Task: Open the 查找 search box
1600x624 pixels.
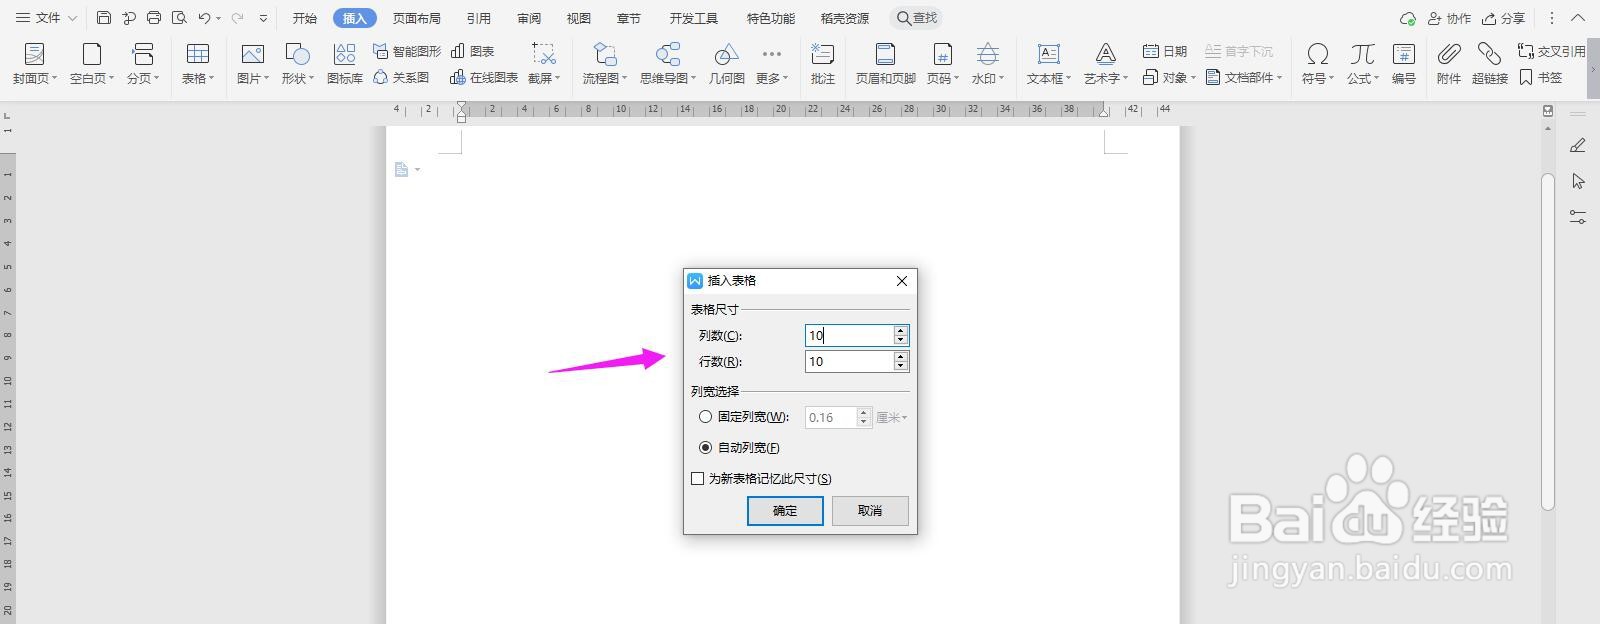Action: [917, 18]
